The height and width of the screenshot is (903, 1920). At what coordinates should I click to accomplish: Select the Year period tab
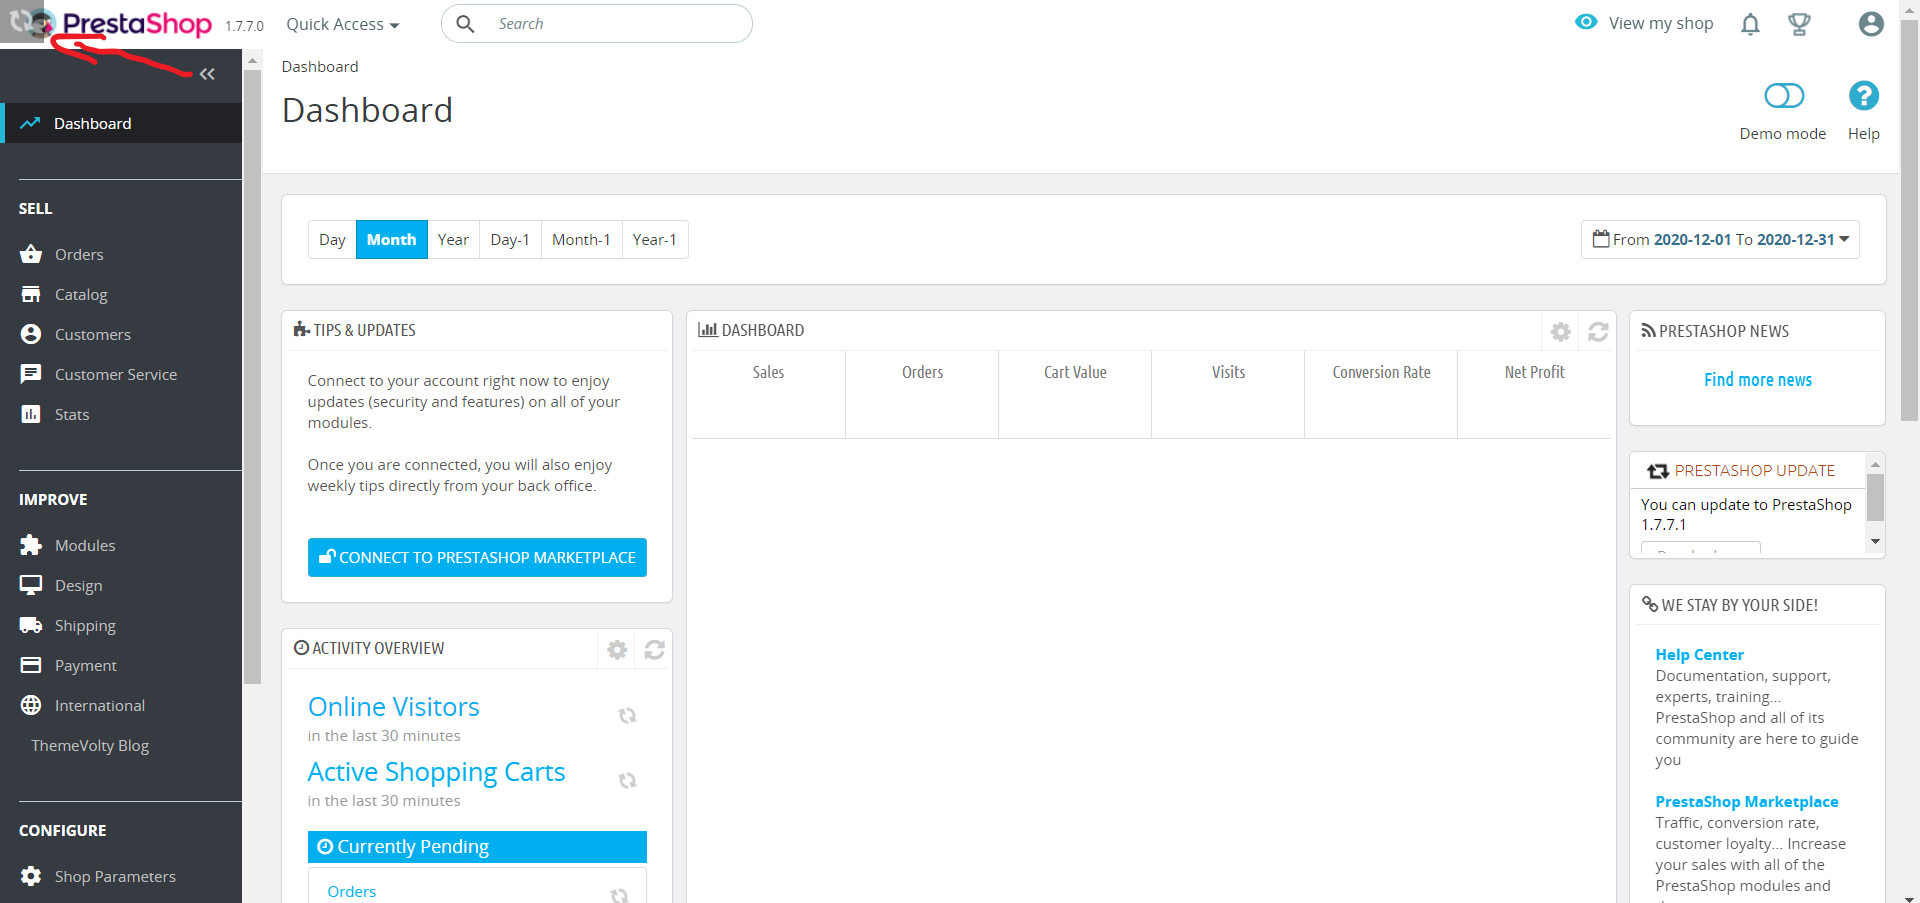[453, 240]
